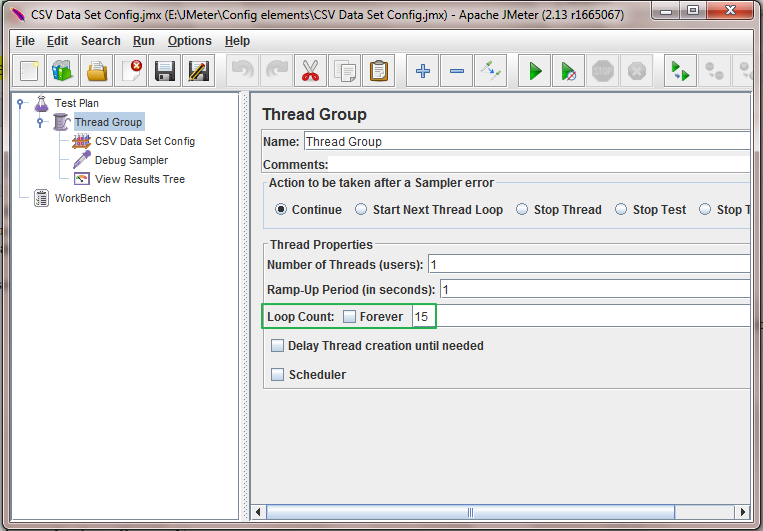Click the horizontal scrollbar thumb
763x531 pixels.
[470, 512]
